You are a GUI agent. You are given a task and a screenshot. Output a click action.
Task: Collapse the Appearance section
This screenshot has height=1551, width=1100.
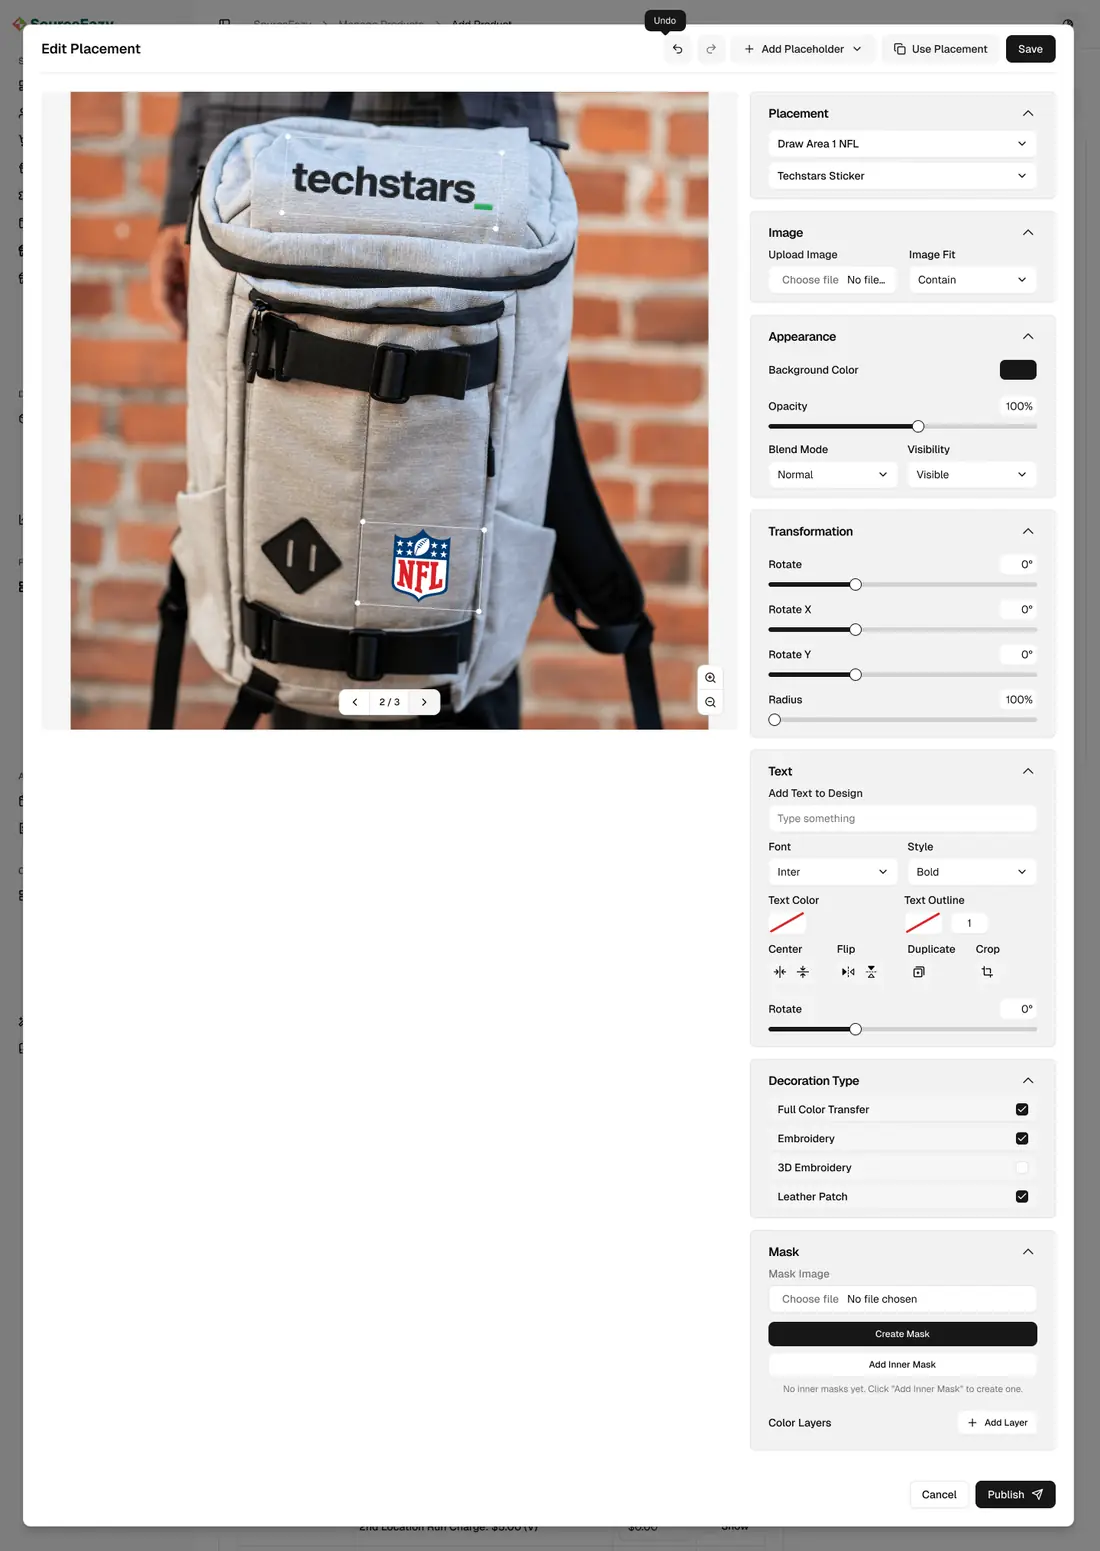[x=1028, y=336]
